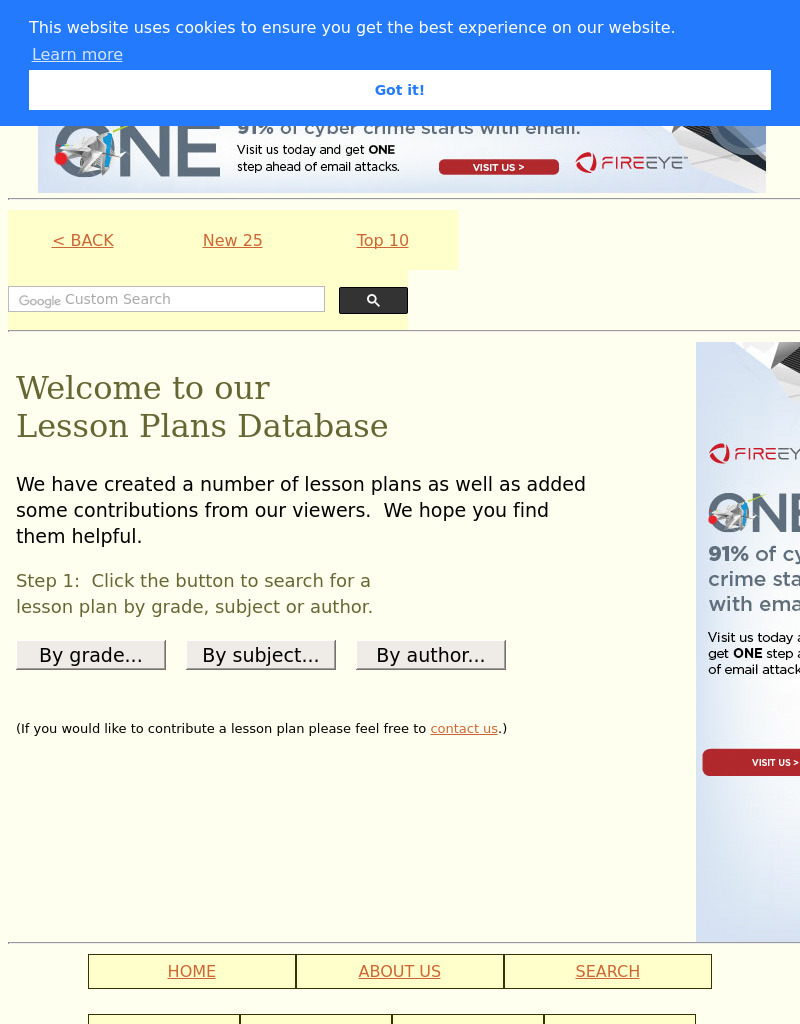Open the 'New 25' lesson plans link
800x1024 pixels.
point(232,240)
